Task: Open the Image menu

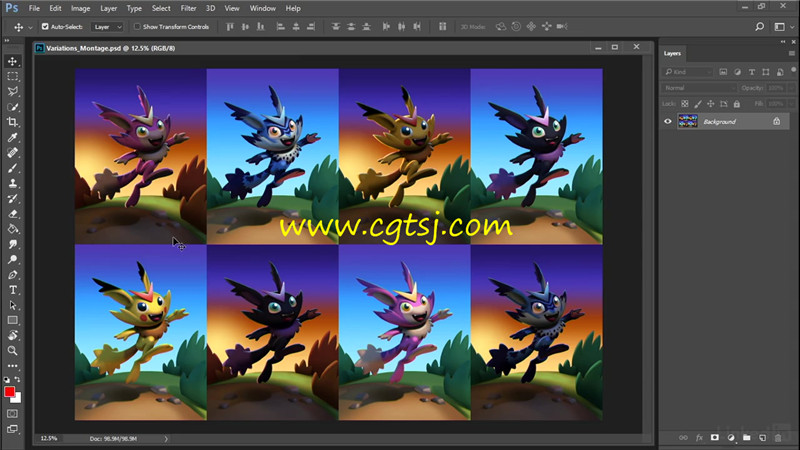Action: pos(80,8)
